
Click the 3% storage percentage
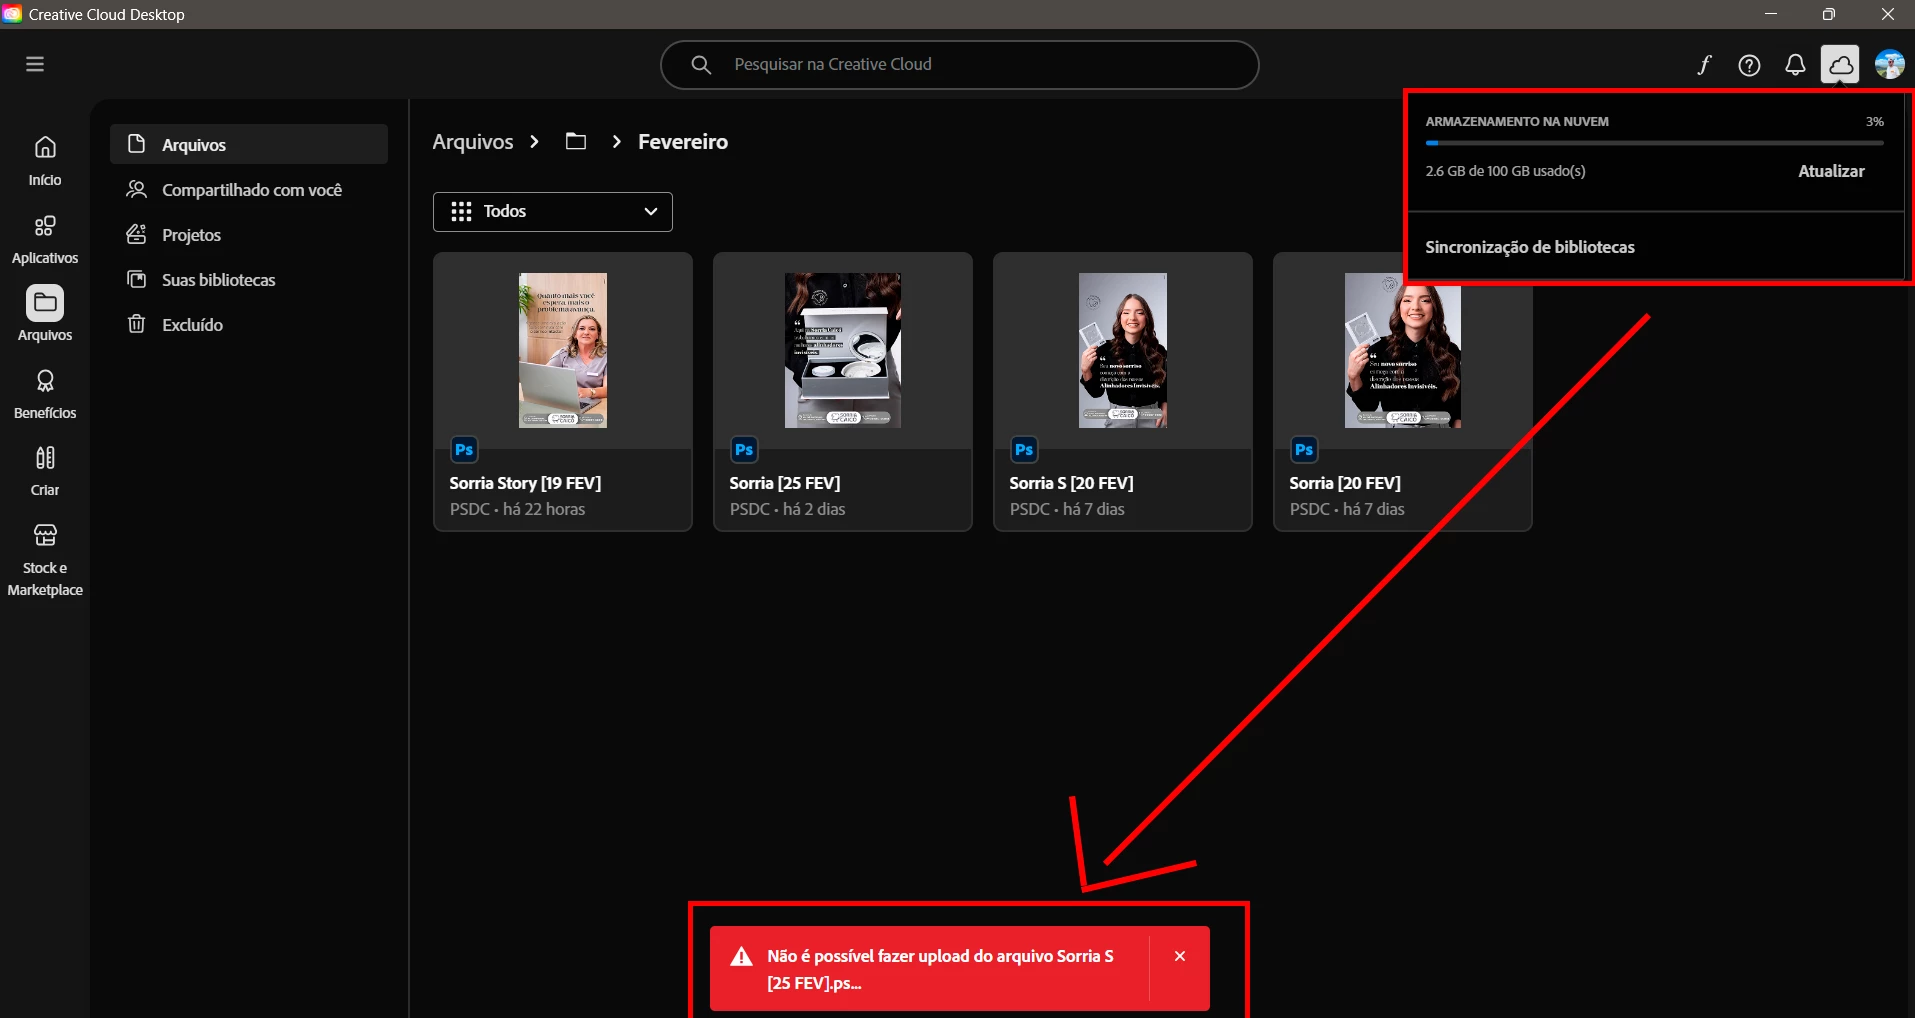coord(1874,121)
